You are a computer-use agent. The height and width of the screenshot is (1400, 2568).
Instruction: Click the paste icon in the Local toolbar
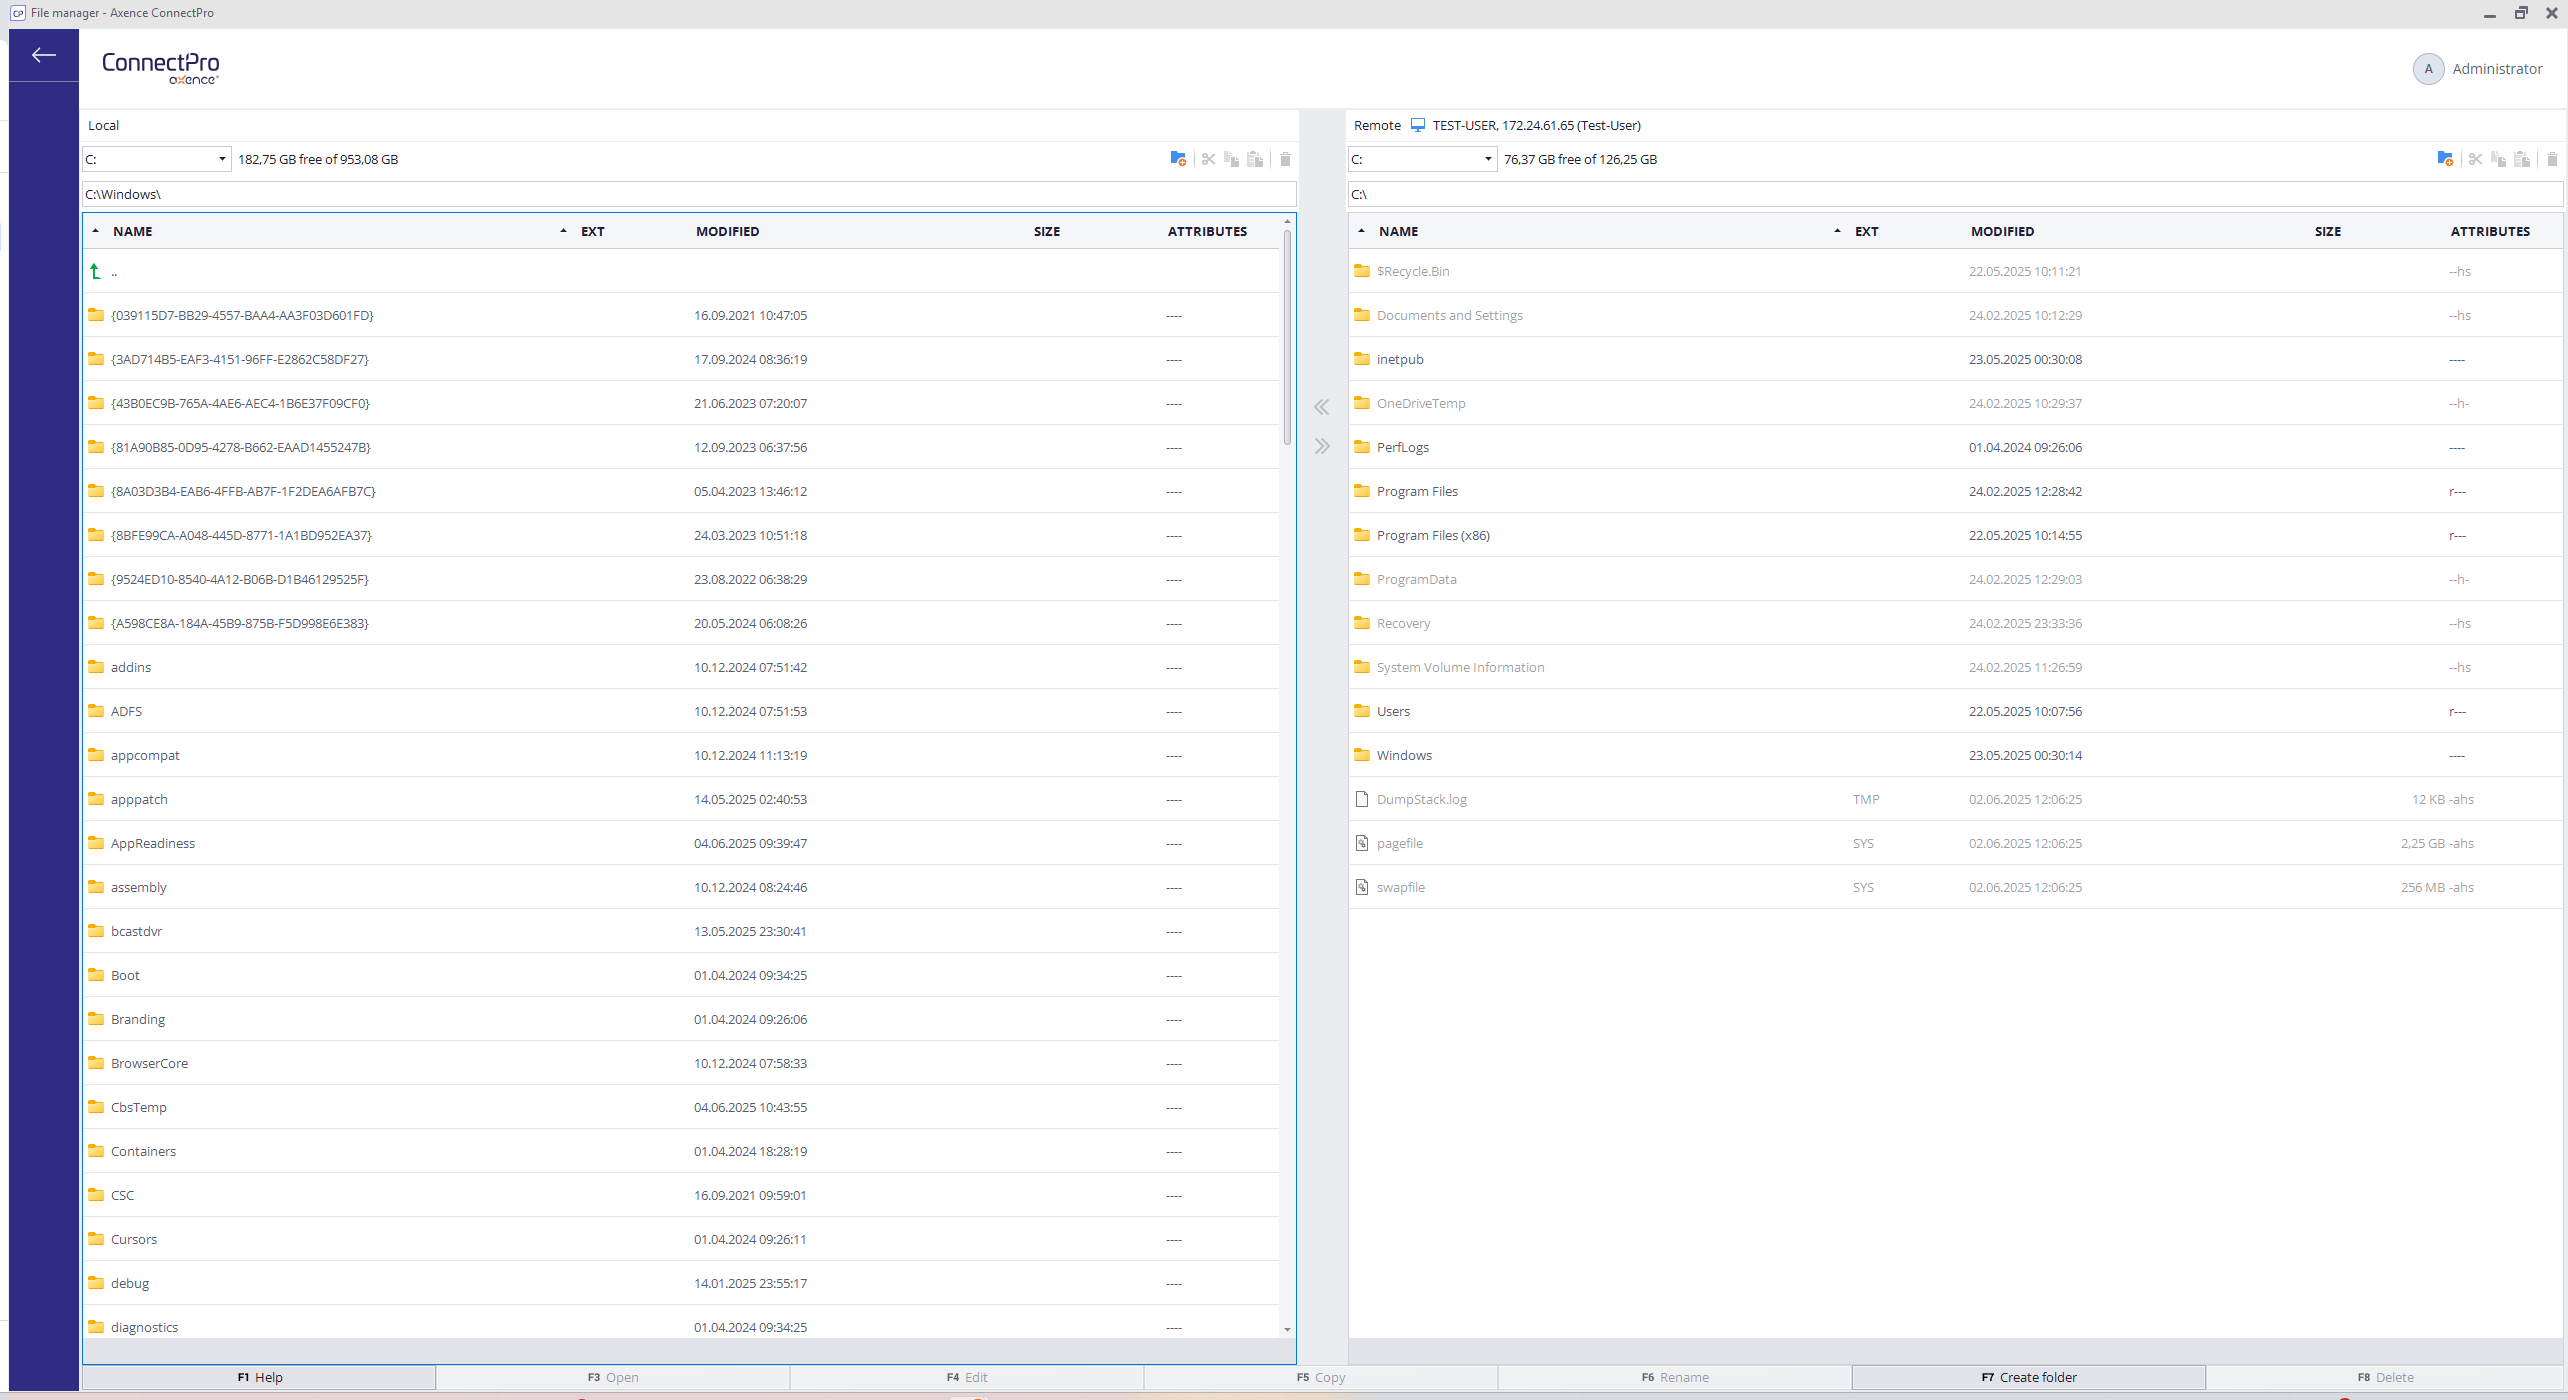coord(1255,159)
